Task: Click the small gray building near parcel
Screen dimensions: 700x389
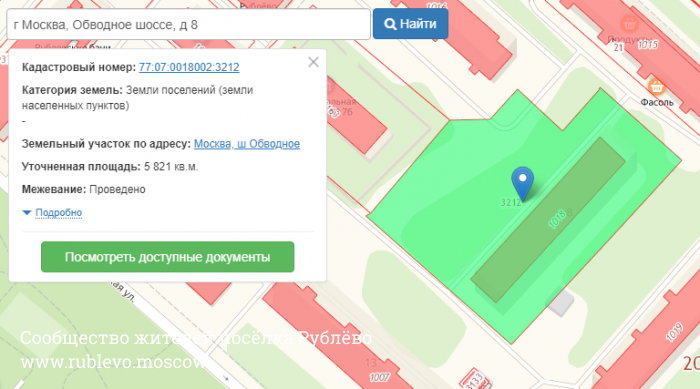Action: pos(561,303)
